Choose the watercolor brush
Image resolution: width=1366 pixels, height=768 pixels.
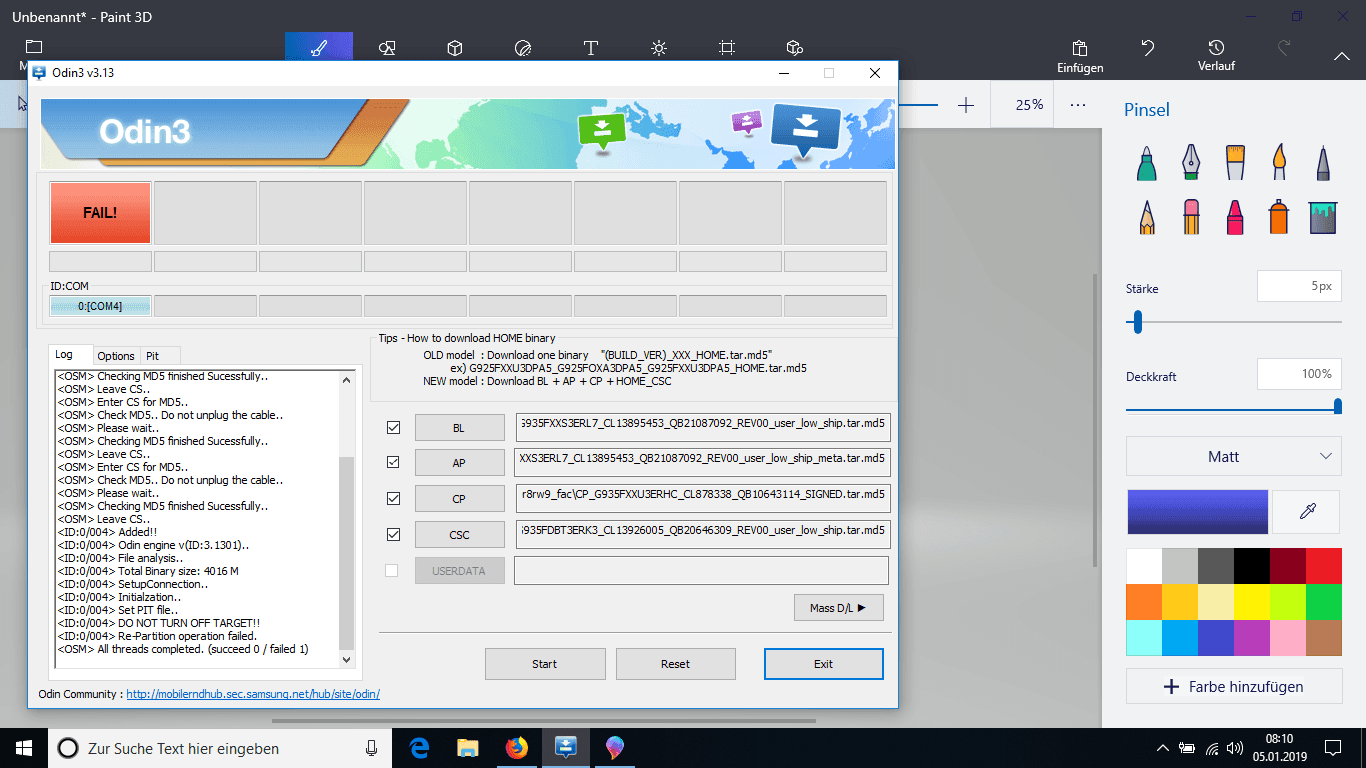click(x=1279, y=163)
